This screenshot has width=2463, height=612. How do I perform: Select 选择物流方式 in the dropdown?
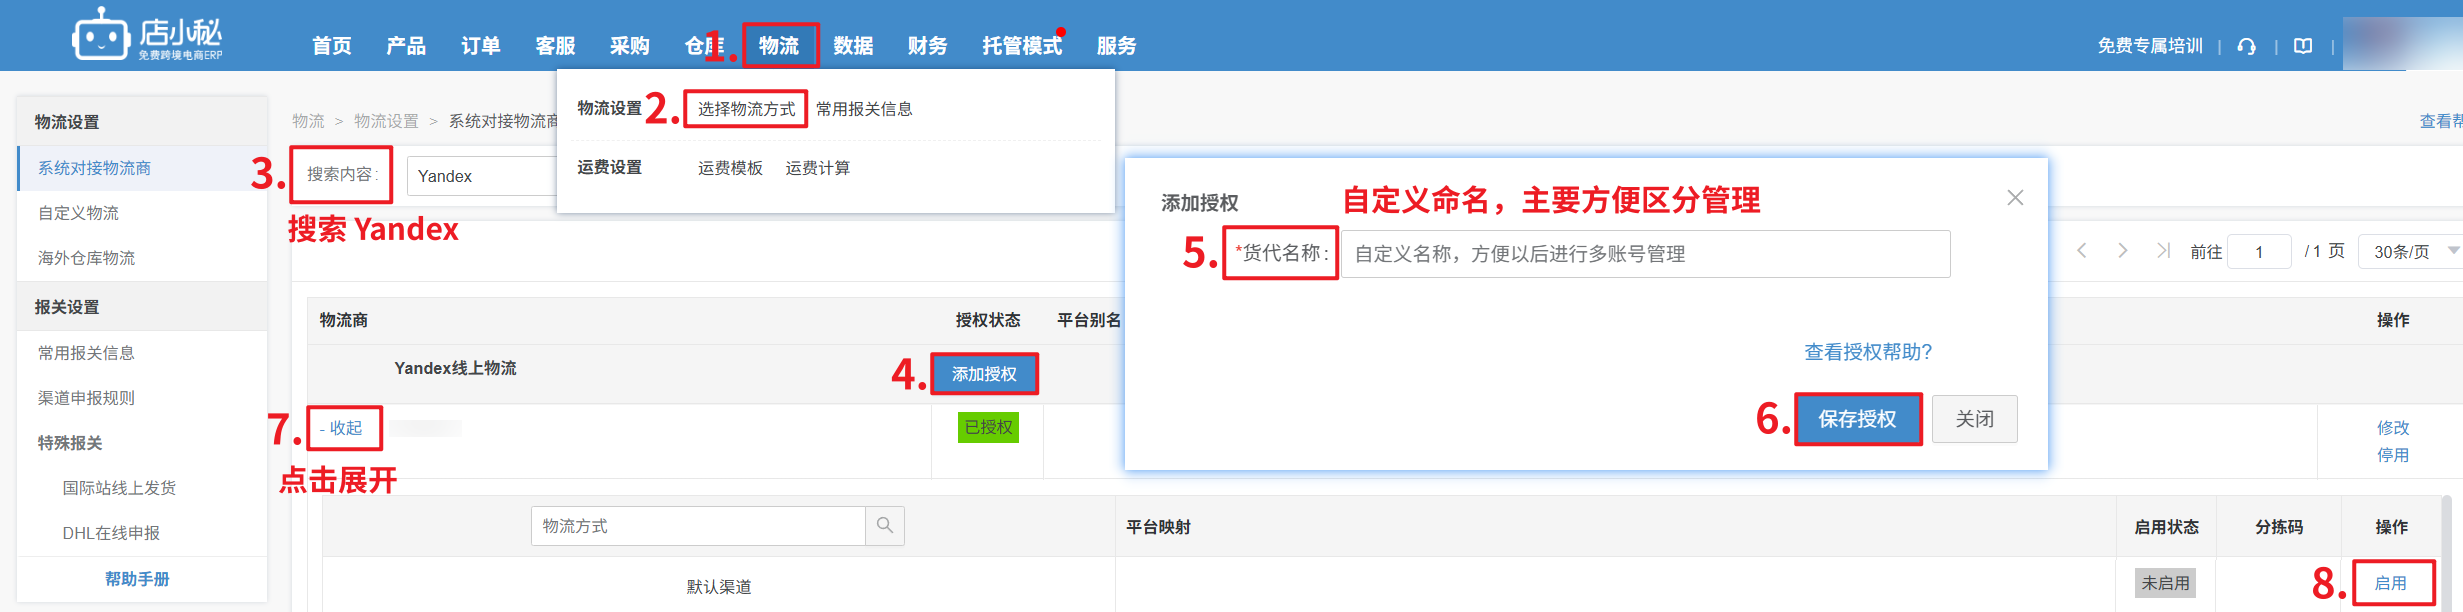click(746, 109)
